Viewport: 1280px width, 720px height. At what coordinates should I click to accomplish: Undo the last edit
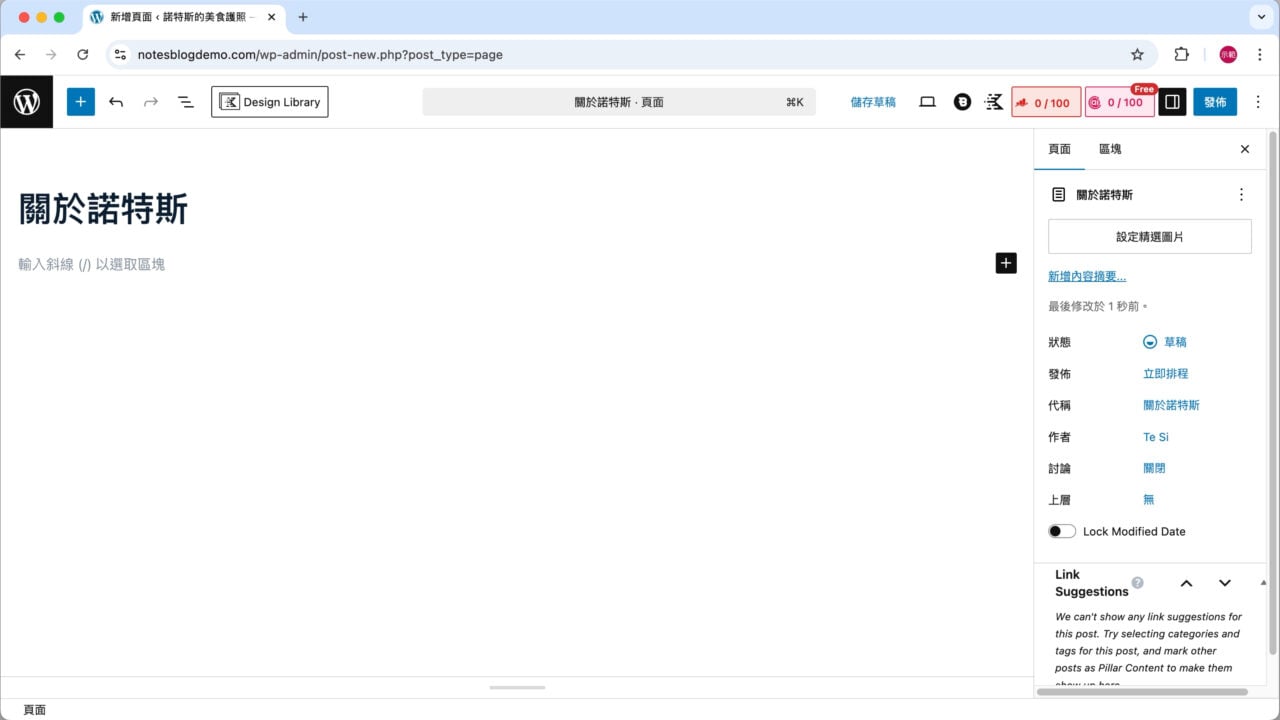click(x=116, y=102)
